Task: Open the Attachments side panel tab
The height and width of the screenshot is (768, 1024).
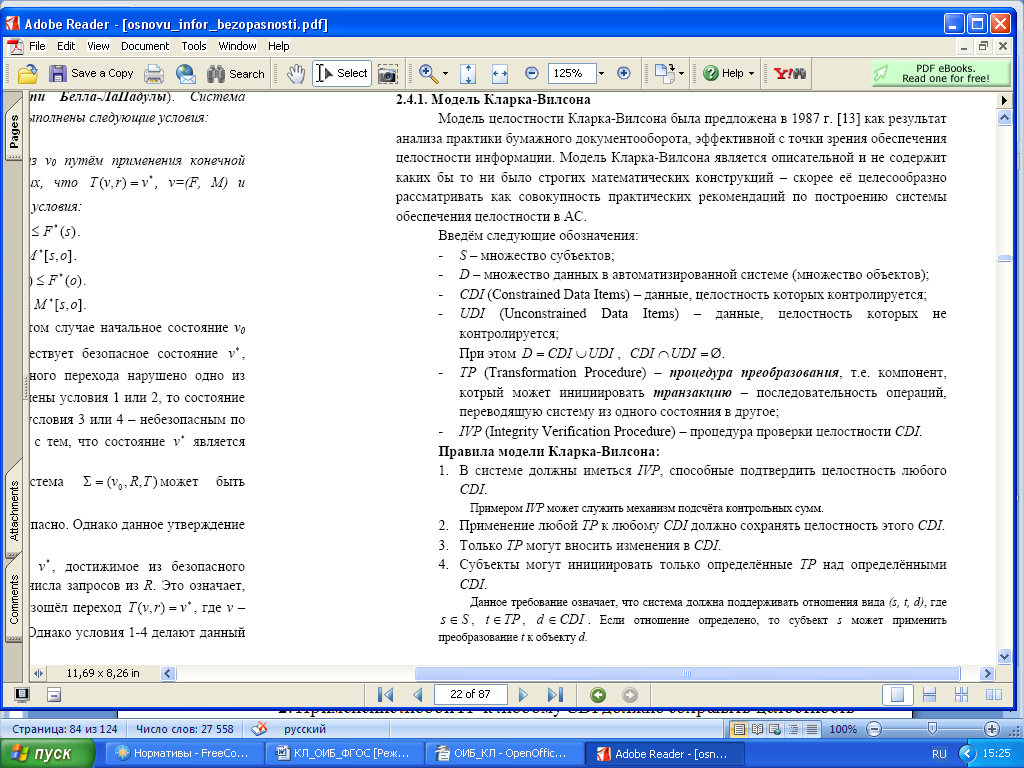Action: 14,510
